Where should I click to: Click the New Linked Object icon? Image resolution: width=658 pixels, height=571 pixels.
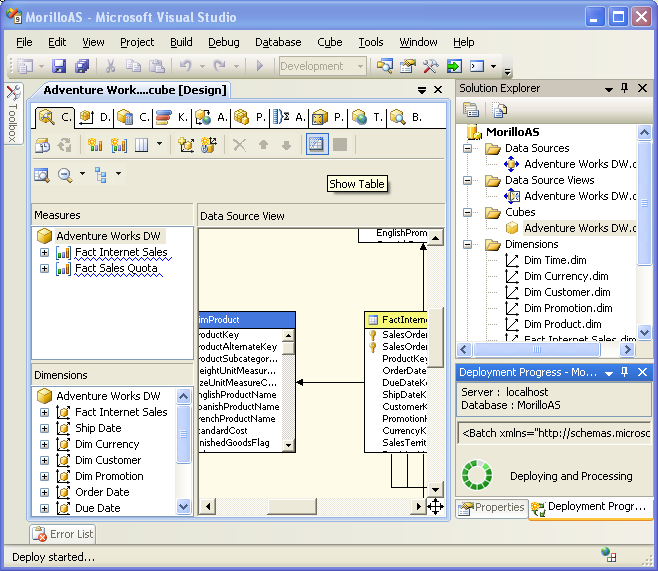(x=209, y=145)
